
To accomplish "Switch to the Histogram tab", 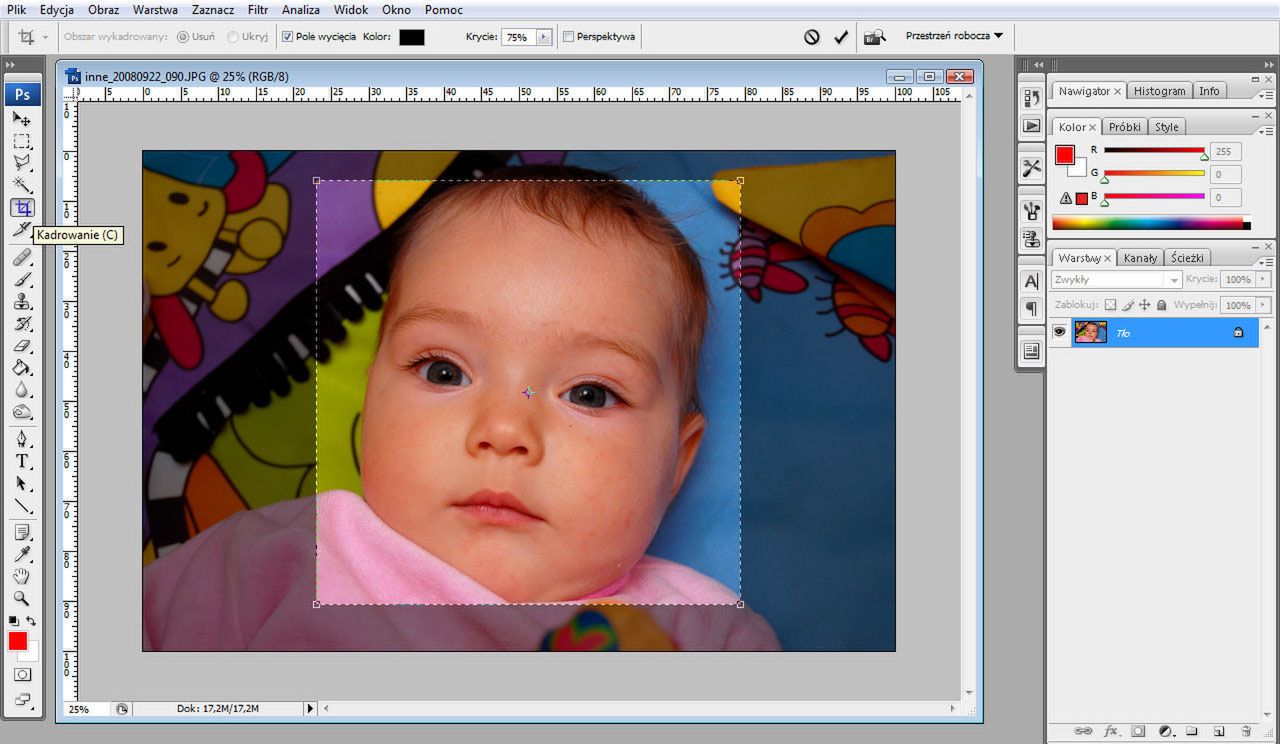I will coord(1160,91).
